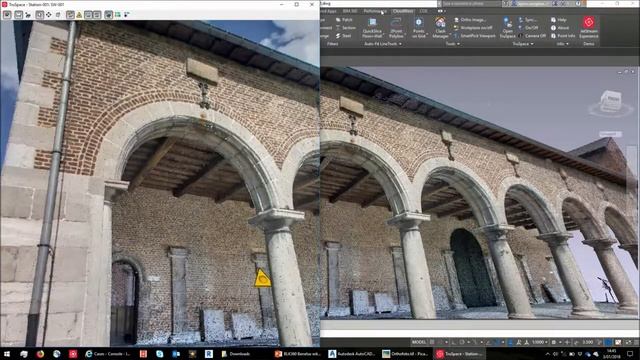Click the ViewCube in AutoCAD viewport

click(x=611, y=102)
